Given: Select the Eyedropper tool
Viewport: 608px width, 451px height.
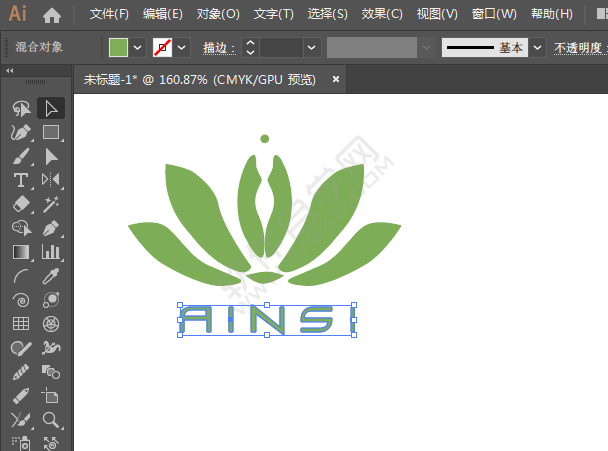Looking at the screenshot, I should pyautogui.click(x=51, y=276).
